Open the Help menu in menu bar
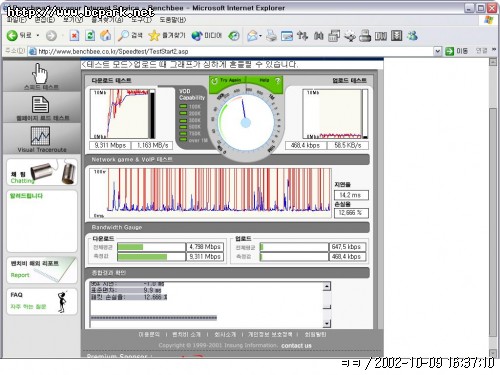This screenshot has height=375, width=500. pyautogui.click(x=173, y=20)
